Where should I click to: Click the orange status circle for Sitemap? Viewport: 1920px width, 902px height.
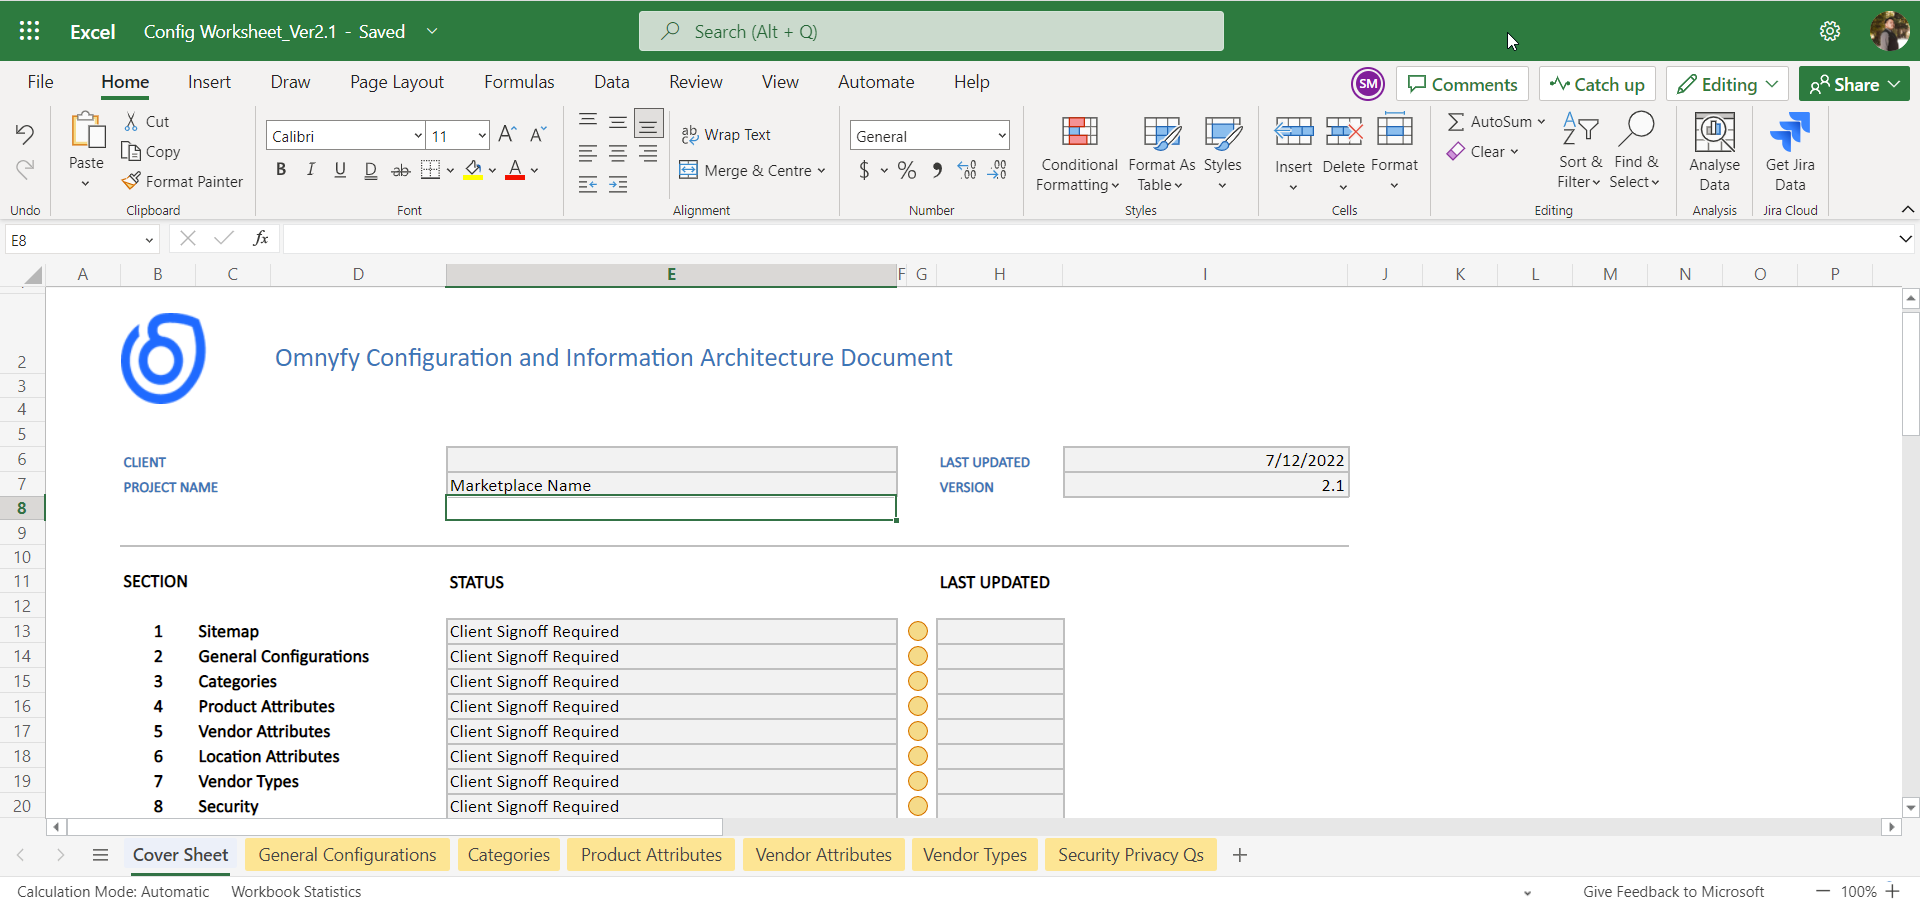(x=918, y=631)
